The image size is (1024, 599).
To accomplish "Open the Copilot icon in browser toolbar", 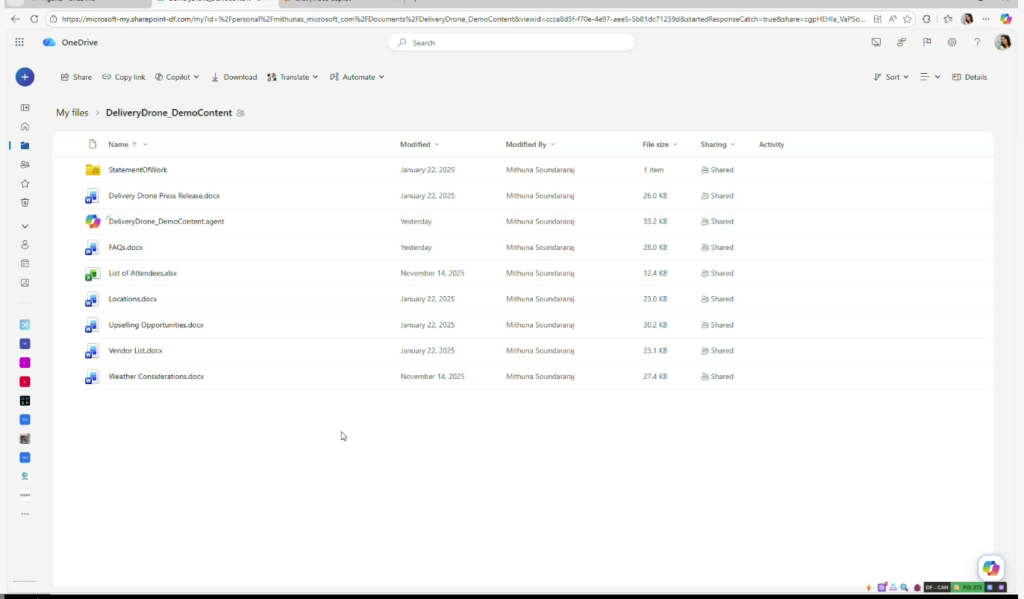I will (x=1006, y=19).
